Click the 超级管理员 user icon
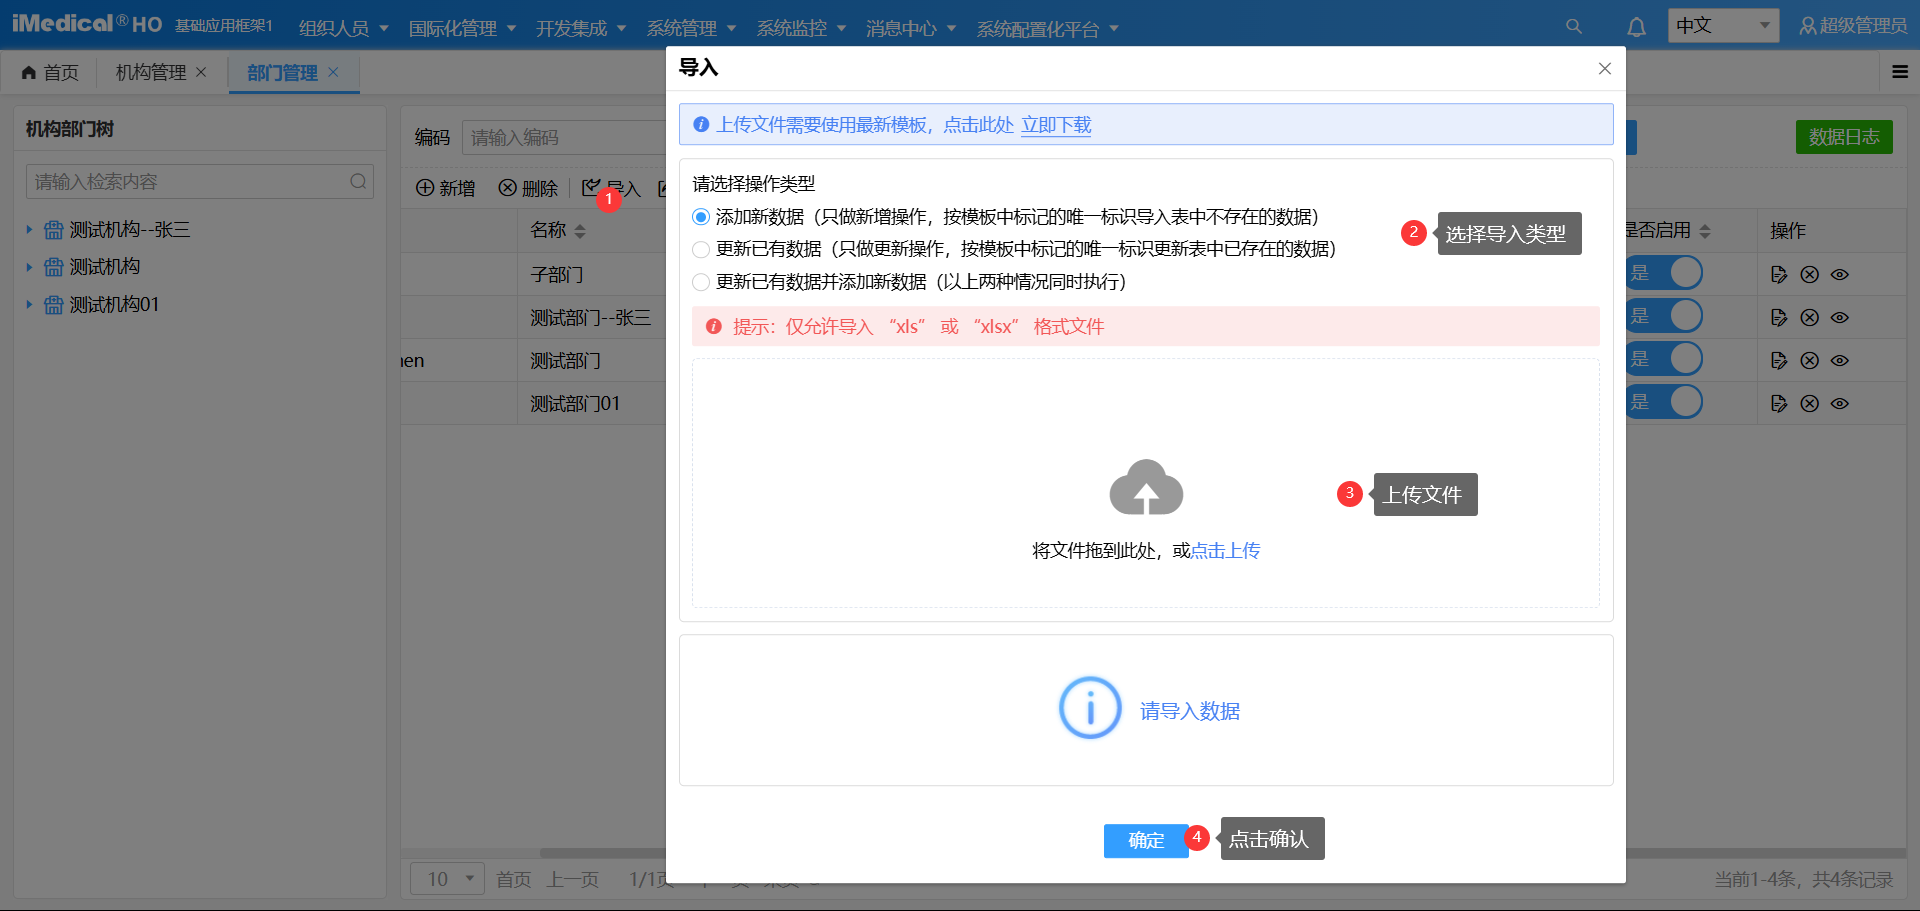Viewport: 1920px width, 911px height. [1808, 26]
